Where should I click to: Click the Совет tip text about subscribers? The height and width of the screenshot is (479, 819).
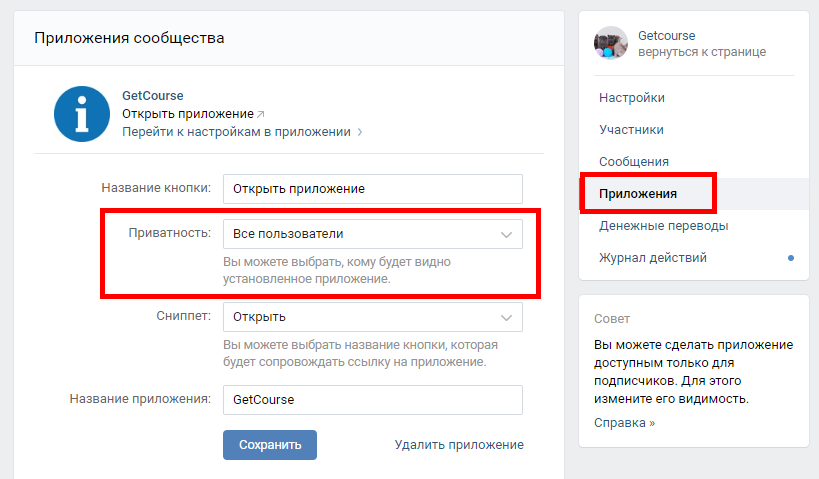[x=694, y=371]
